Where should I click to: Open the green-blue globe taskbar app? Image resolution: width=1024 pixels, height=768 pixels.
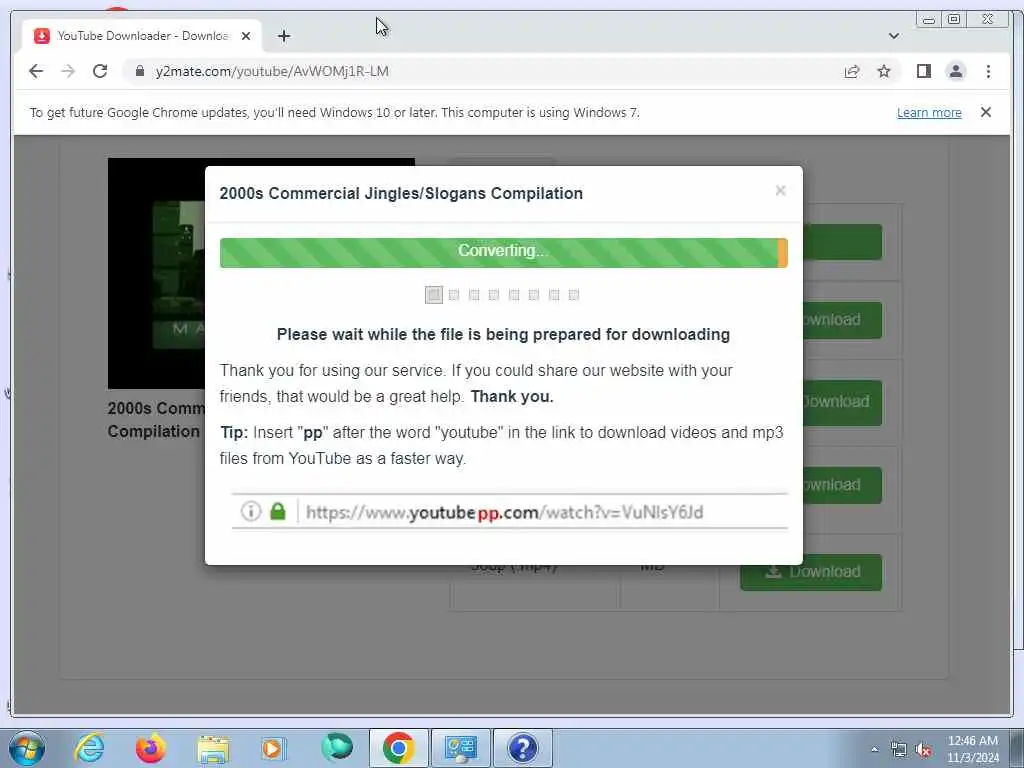tap(336, 748)
